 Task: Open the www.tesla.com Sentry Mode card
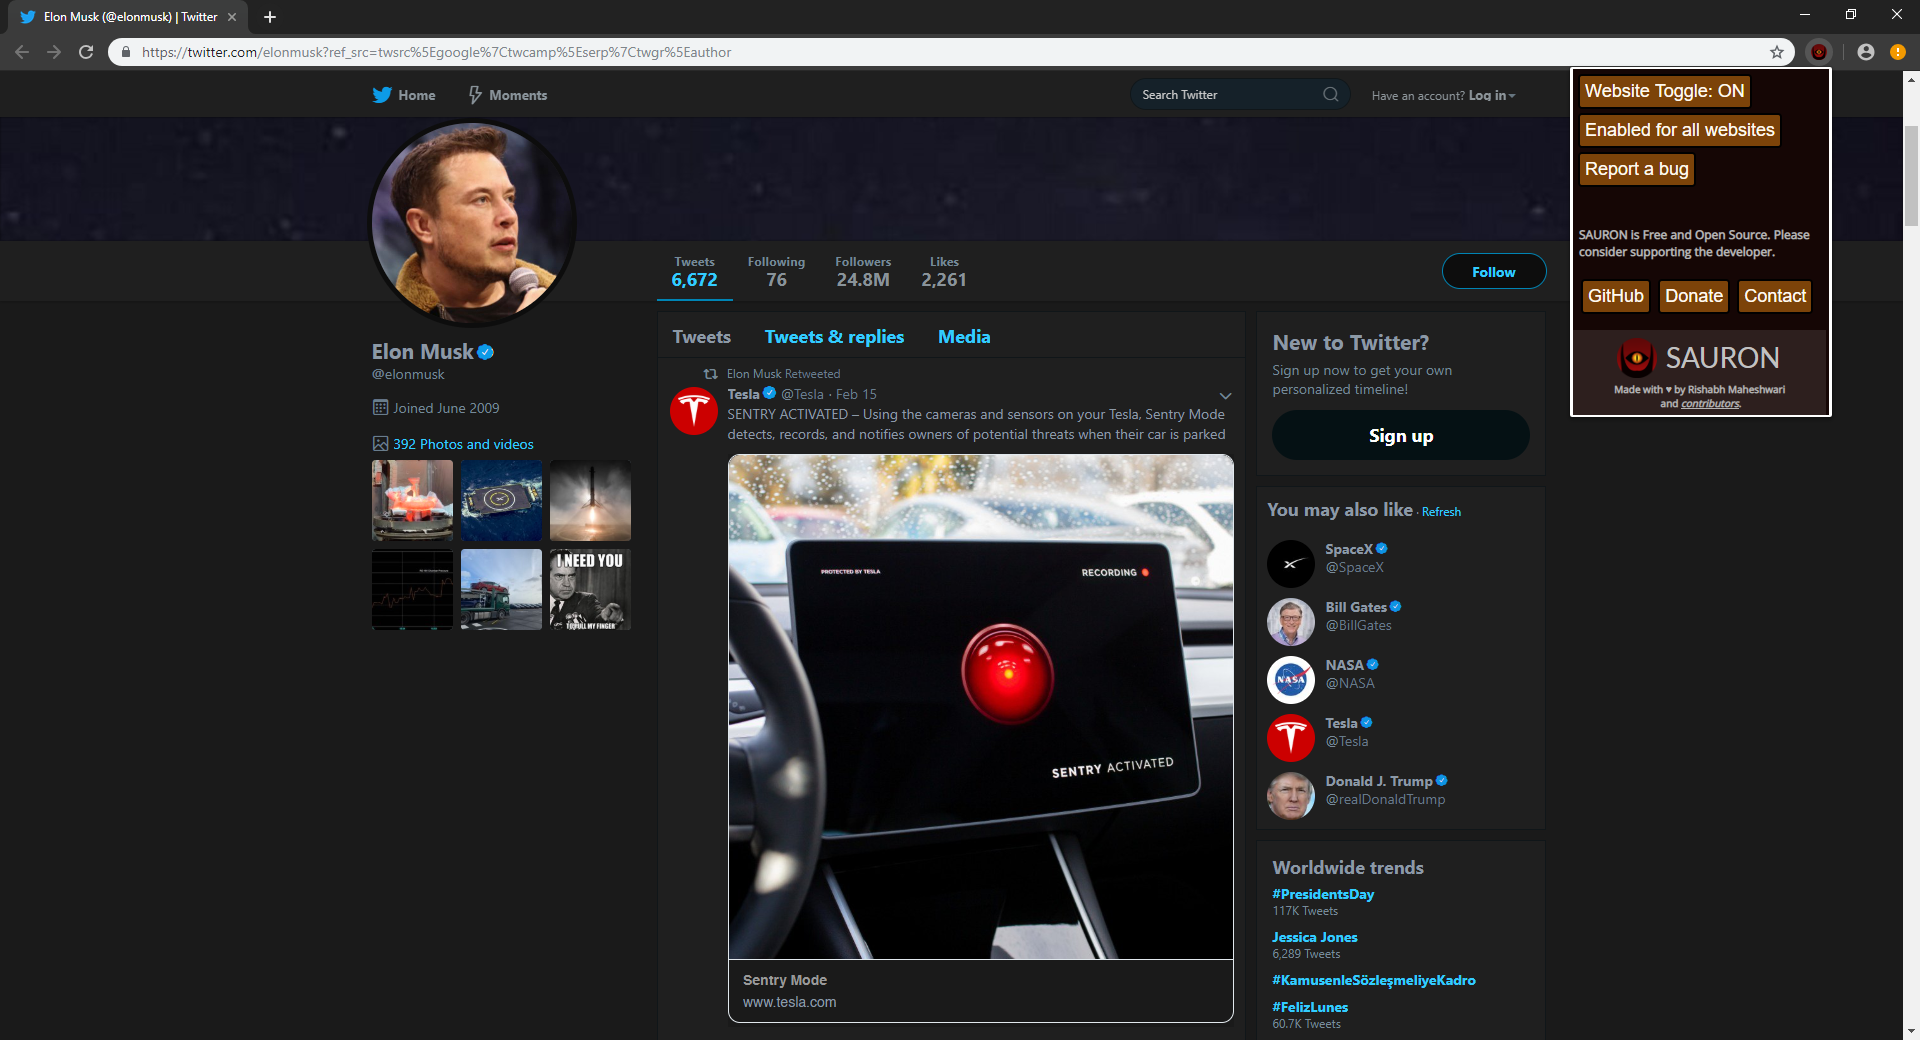pos(980,991)
